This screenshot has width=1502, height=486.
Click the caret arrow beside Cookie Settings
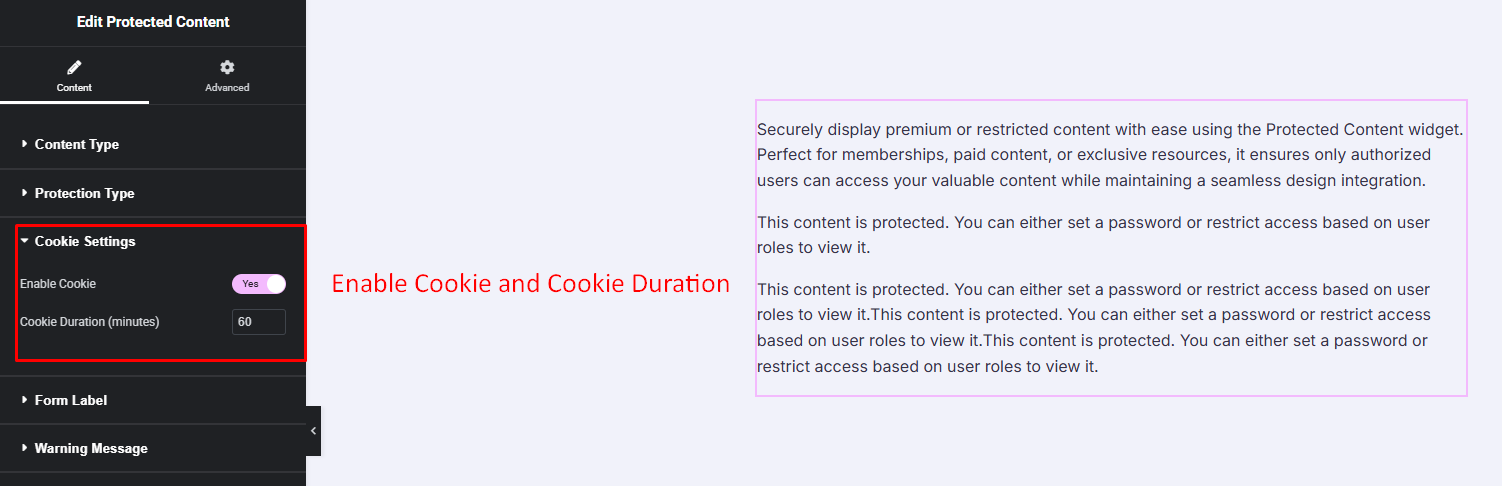[x=25, y=241]
